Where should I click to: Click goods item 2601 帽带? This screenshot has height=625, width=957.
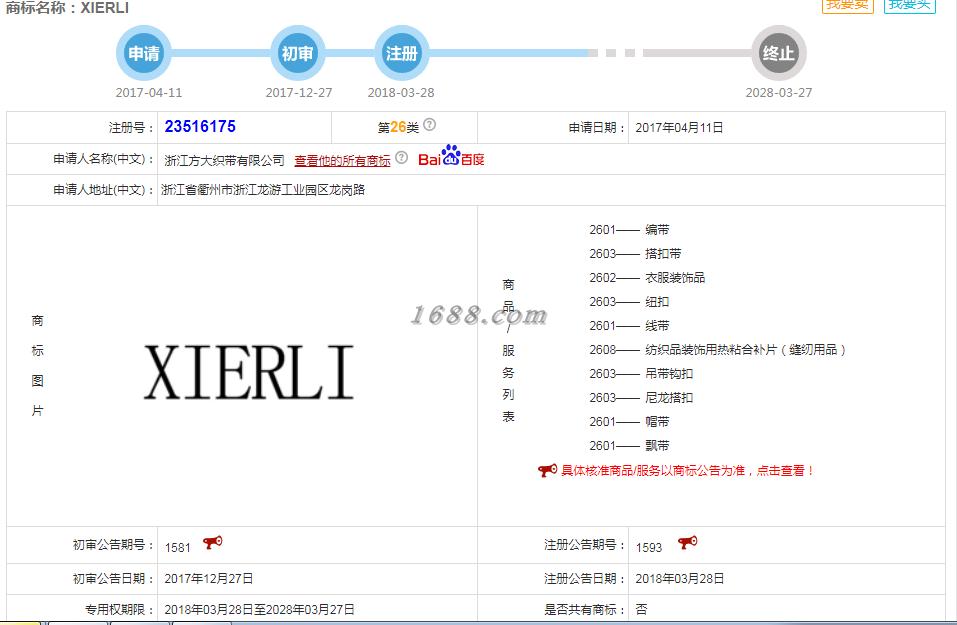pos(629,422)
